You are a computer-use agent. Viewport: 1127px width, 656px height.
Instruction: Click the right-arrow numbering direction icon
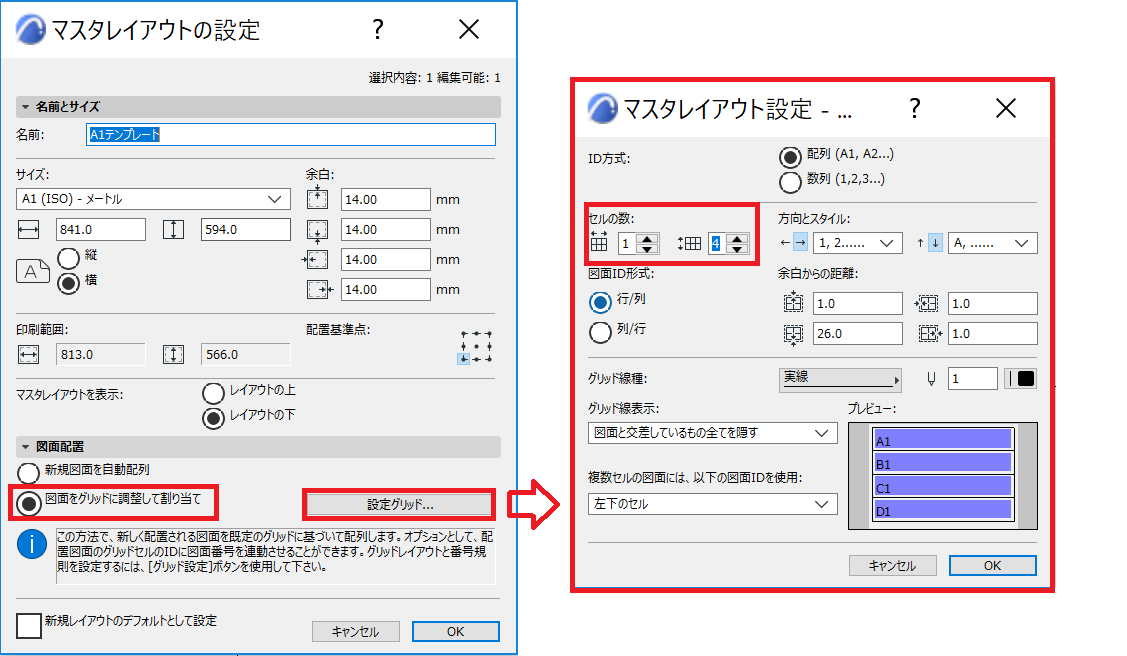coord(800,243)
